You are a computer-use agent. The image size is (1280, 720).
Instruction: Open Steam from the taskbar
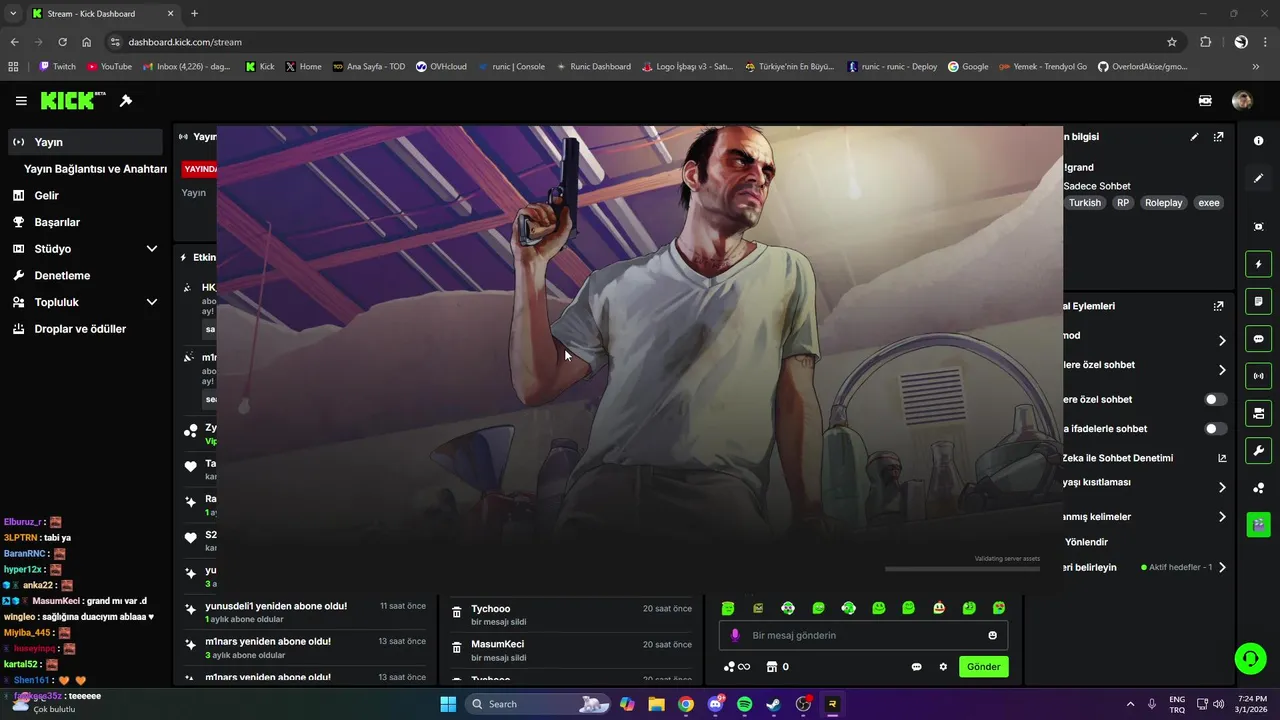pyautogui.click(x=773, y=704)
